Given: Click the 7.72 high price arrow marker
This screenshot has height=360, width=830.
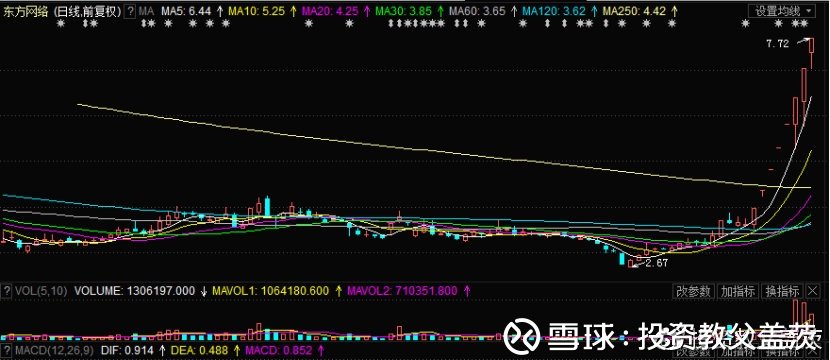Looking at the screenshot, I should tap(789, 44).
